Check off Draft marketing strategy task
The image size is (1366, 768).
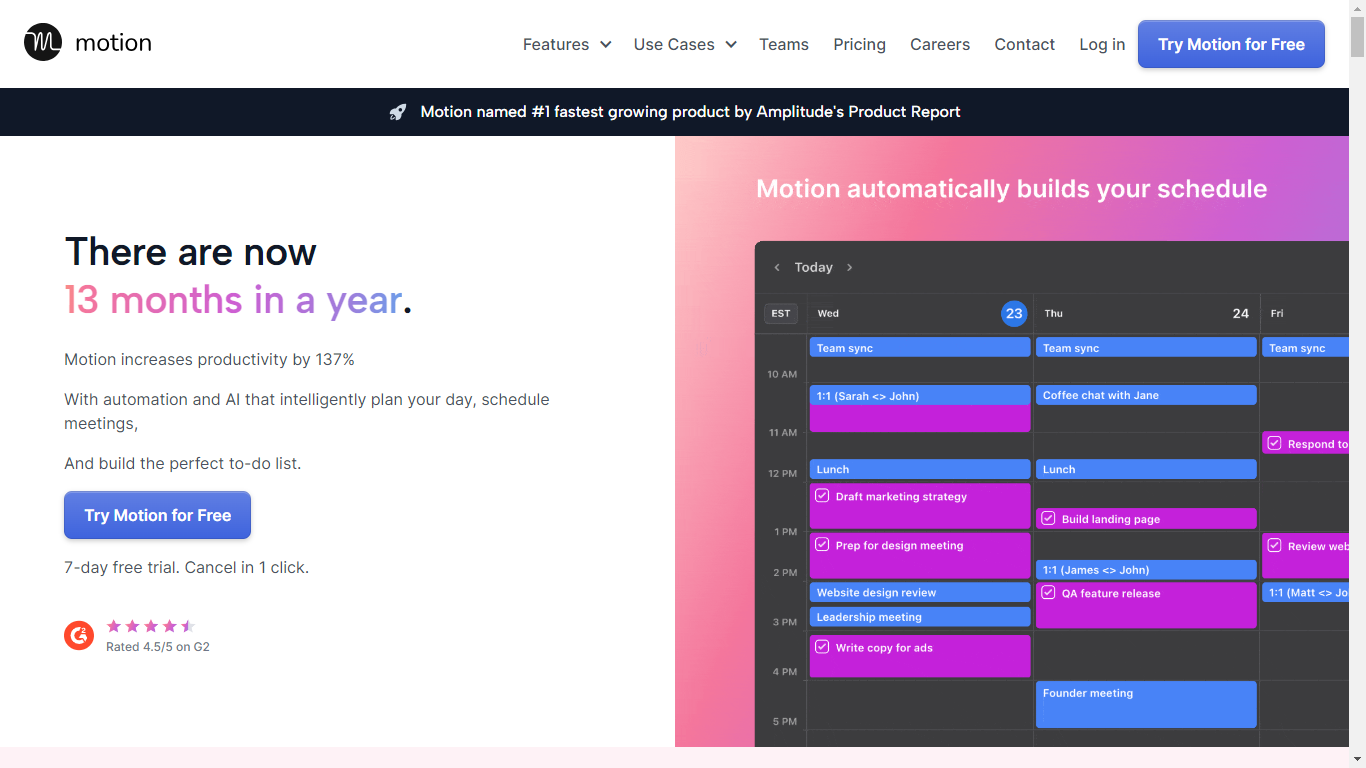coord(822,496)
